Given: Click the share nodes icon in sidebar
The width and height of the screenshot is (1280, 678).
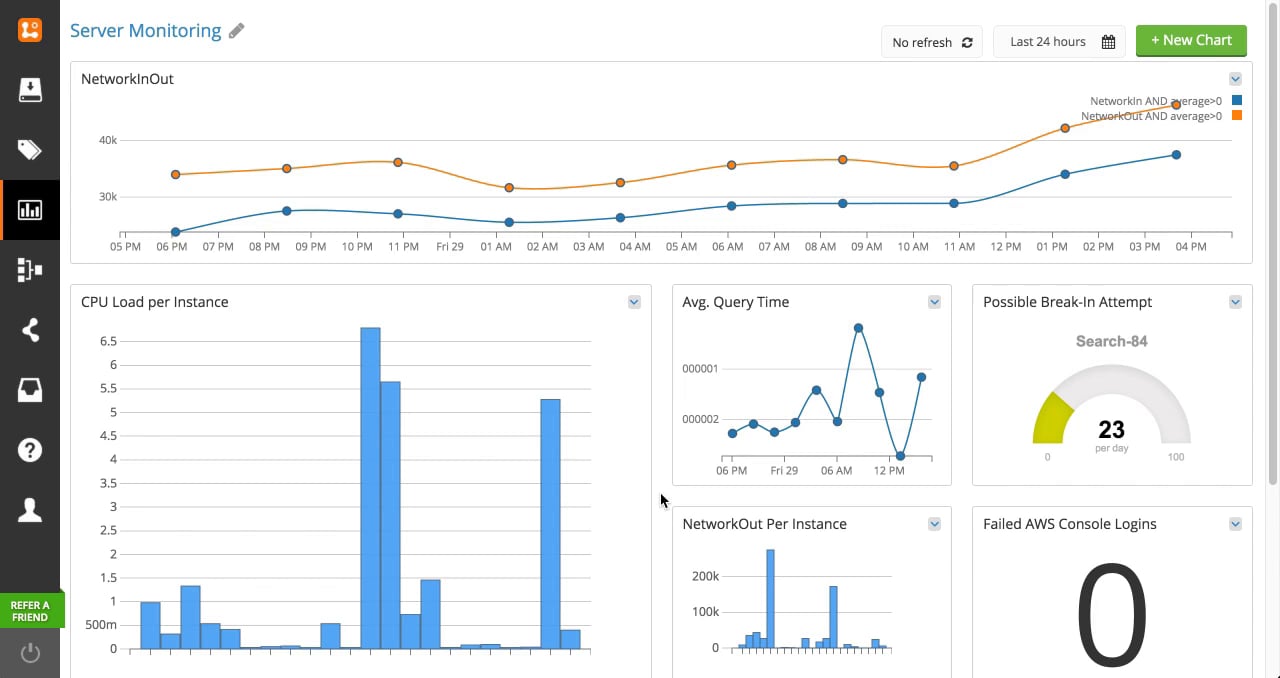Looking at the screenshot, I should coord(30,330).
